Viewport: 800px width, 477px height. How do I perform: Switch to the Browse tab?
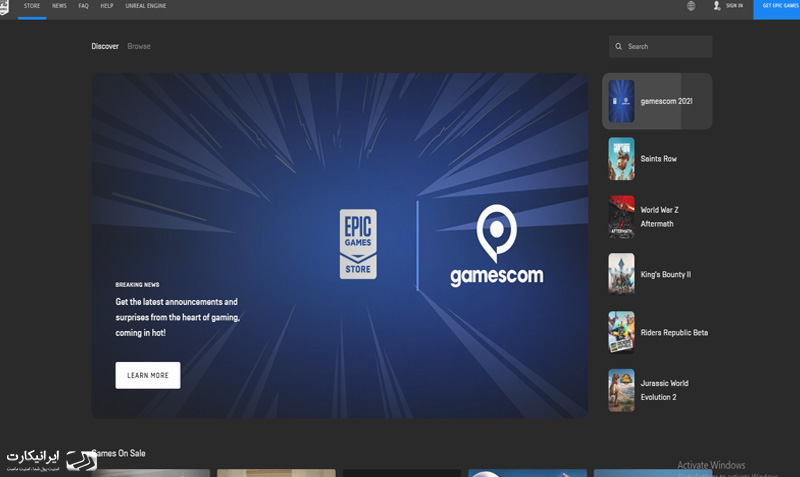139,46
